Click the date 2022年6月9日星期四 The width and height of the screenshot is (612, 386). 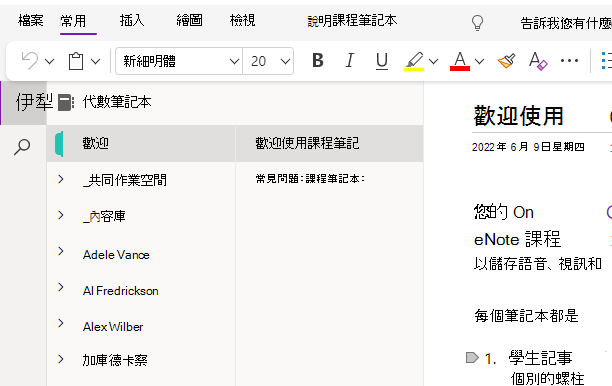pyautogui.click(x=528, y=147)
